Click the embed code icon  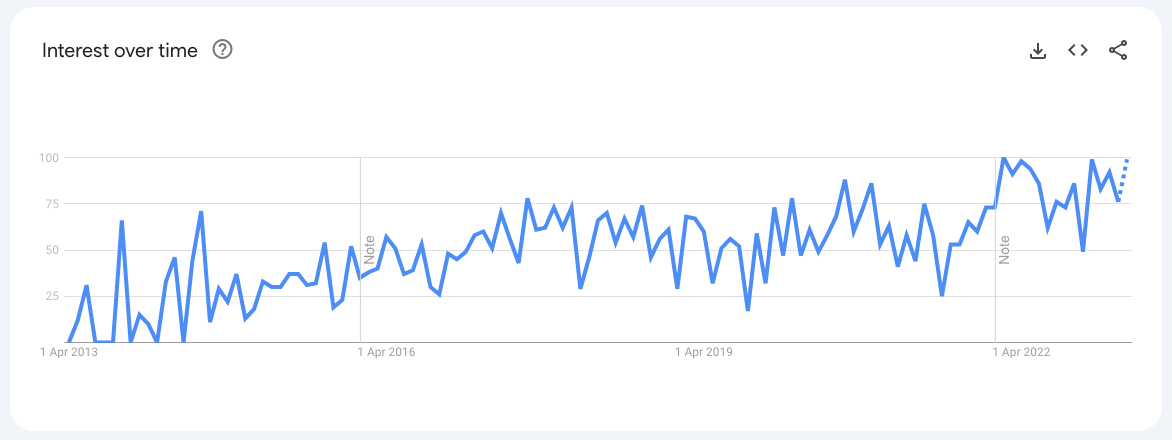1078,50
